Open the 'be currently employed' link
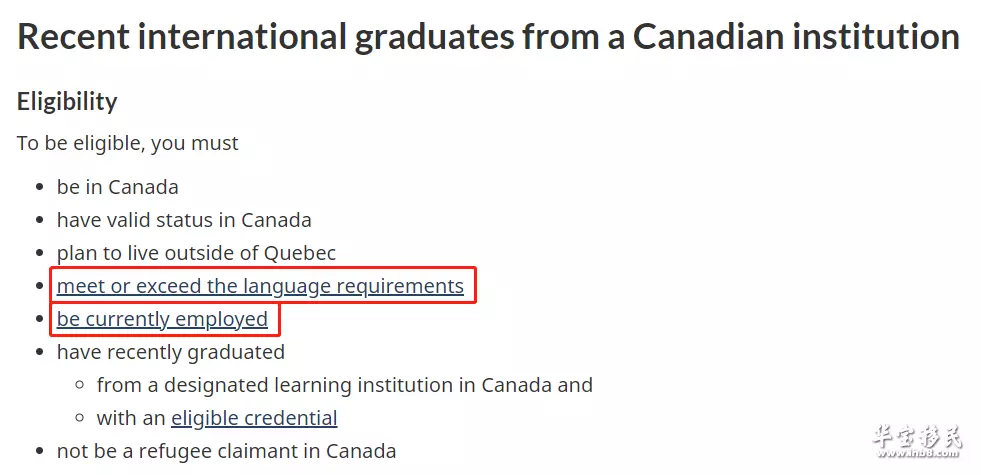Viewport: 981px width, 475px height. click(x=162, y=319)
